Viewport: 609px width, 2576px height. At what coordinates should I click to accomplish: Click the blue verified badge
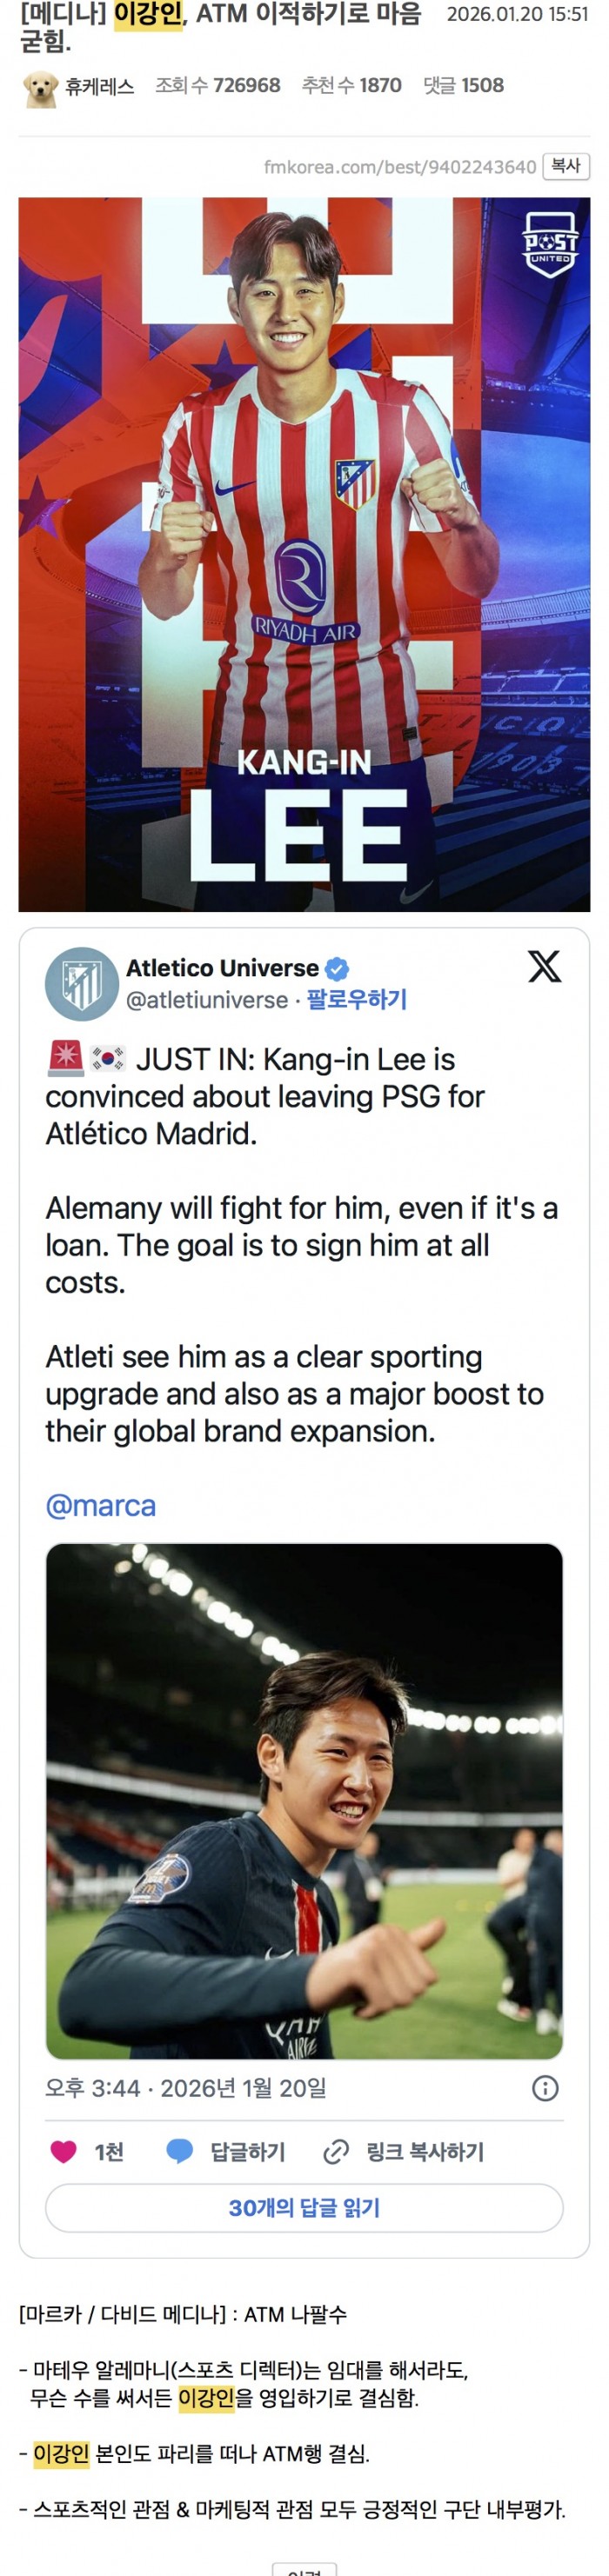338,968
